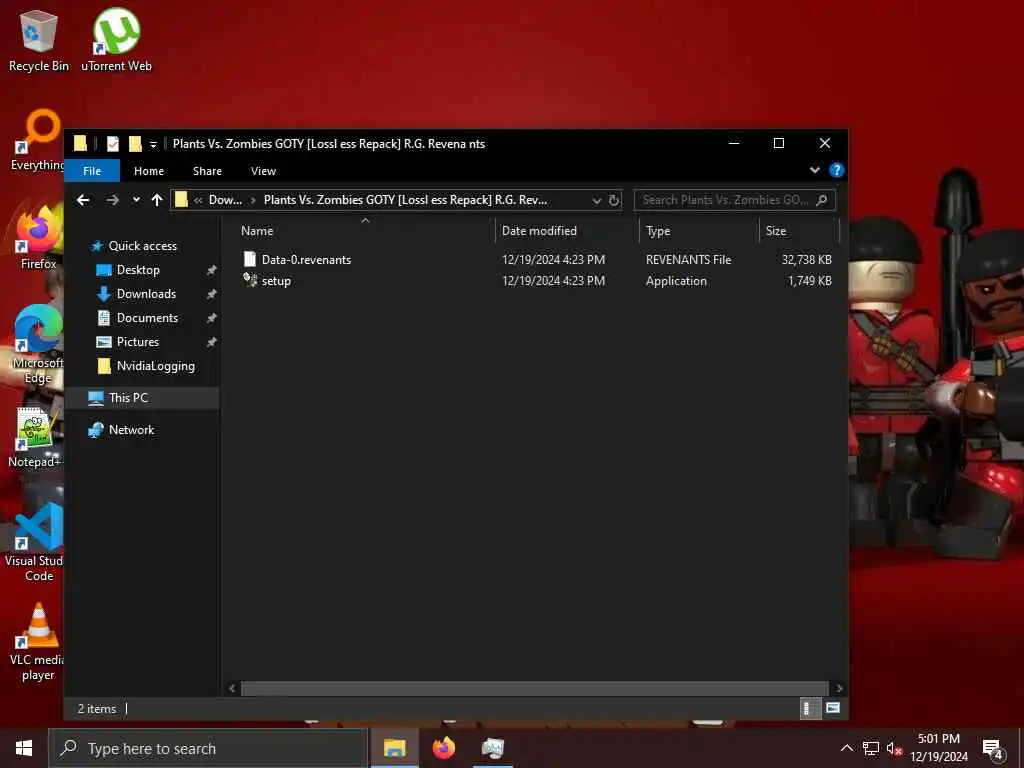This screenshot has height=768, width=1024.
Task: Click the horizontal scrollbar in file list
Action: [x=535, y=688]
